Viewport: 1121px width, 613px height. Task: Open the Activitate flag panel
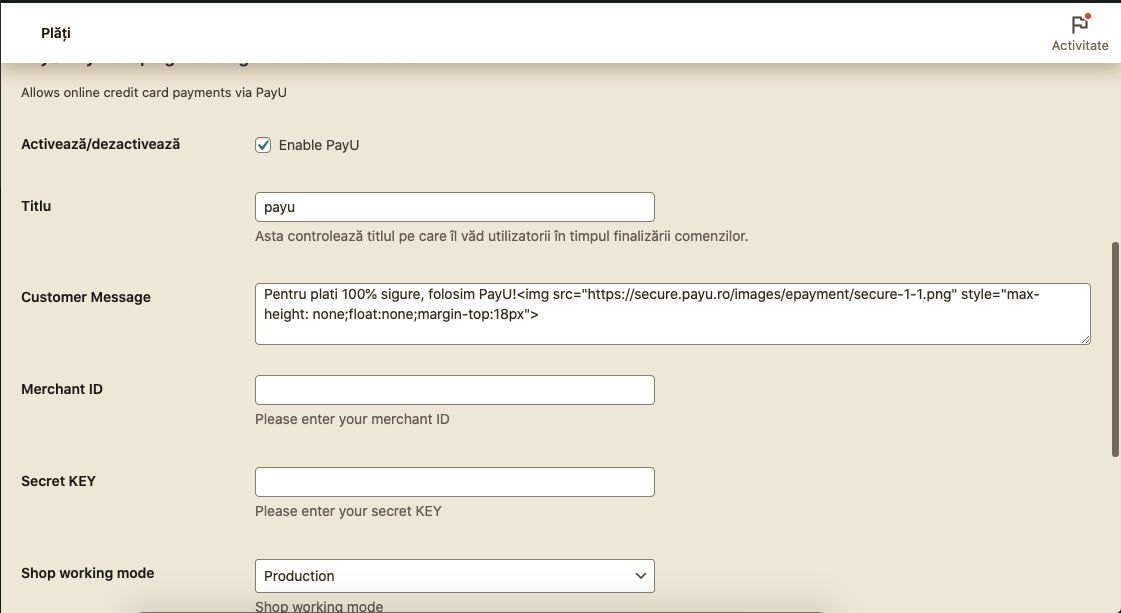coord(1080,33)
